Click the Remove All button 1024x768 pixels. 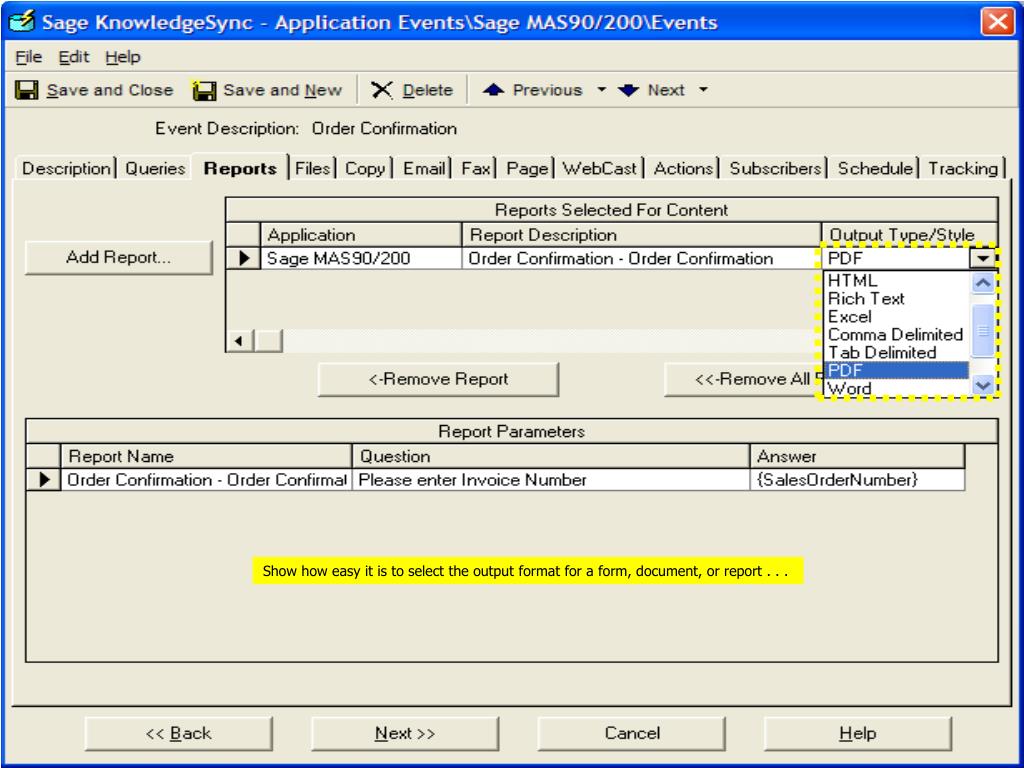click(x=743, y=379)
